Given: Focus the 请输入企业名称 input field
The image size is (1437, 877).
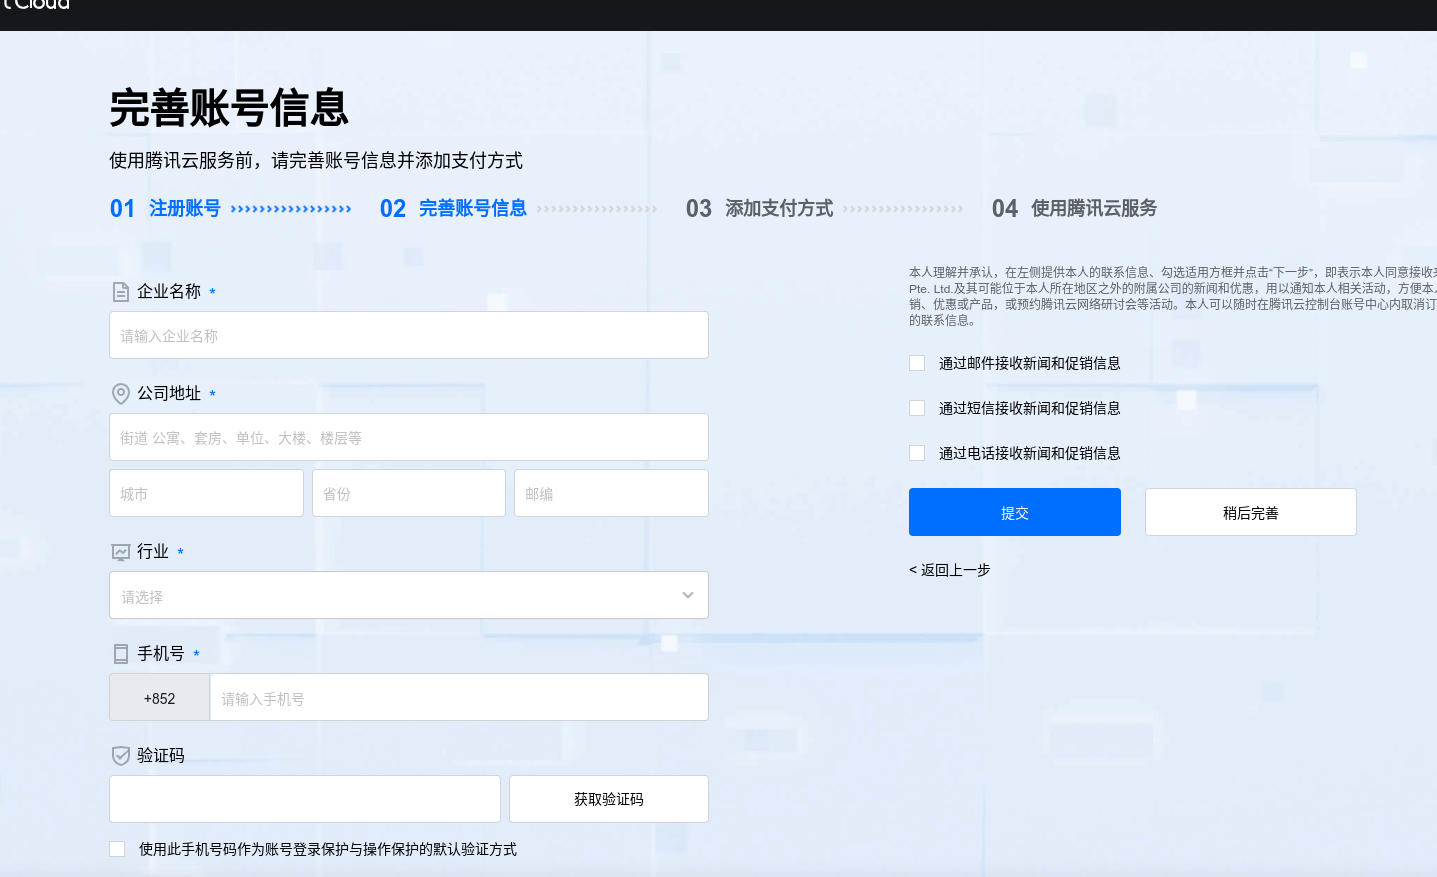Looking at the screenshot, I should tap(408, 336).
